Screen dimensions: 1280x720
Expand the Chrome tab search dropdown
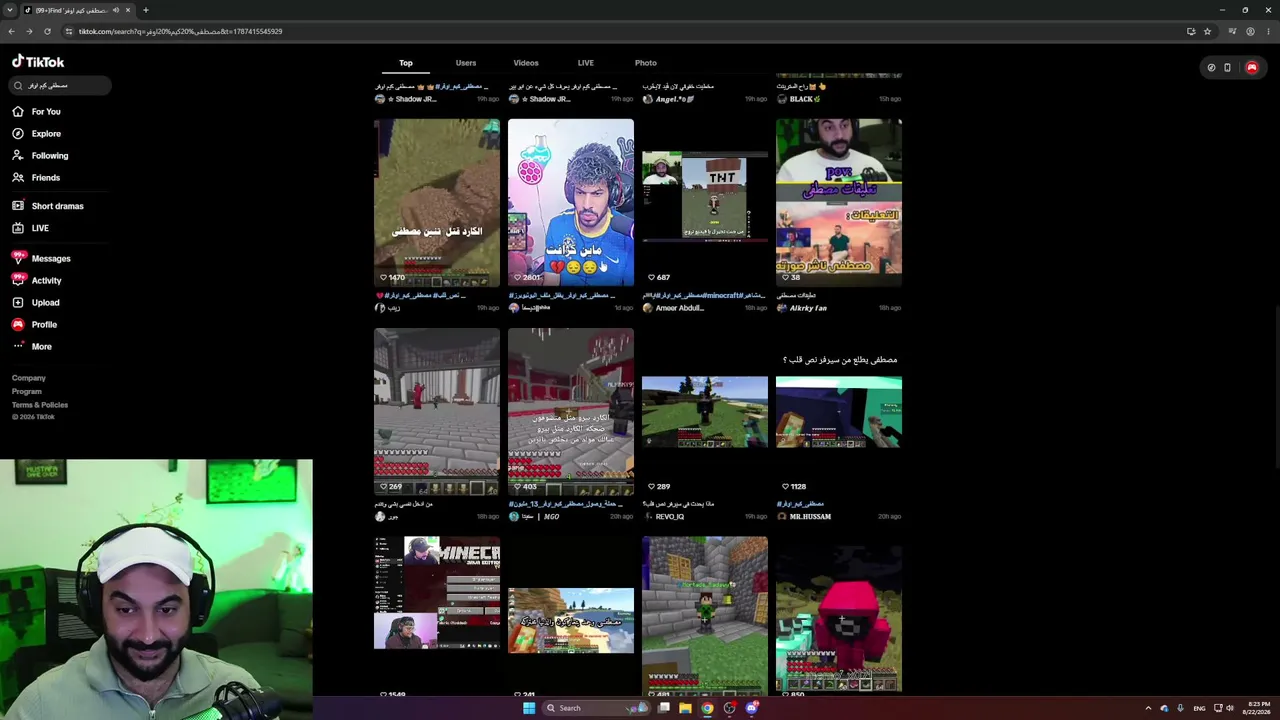pyautogui.click(x=11, y=10)
